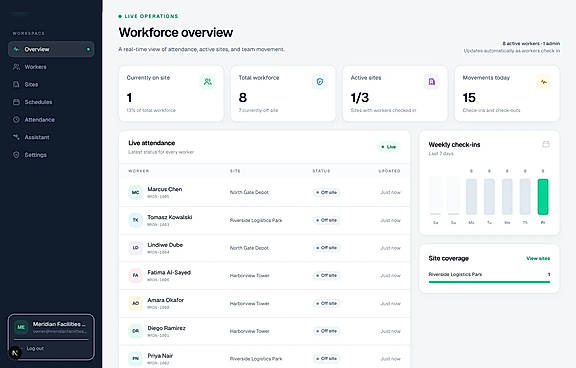Click the calendar icon in Weekly check-ins
Image resolution: width=576 pixels, height=368 pixels.
point(546,144)
